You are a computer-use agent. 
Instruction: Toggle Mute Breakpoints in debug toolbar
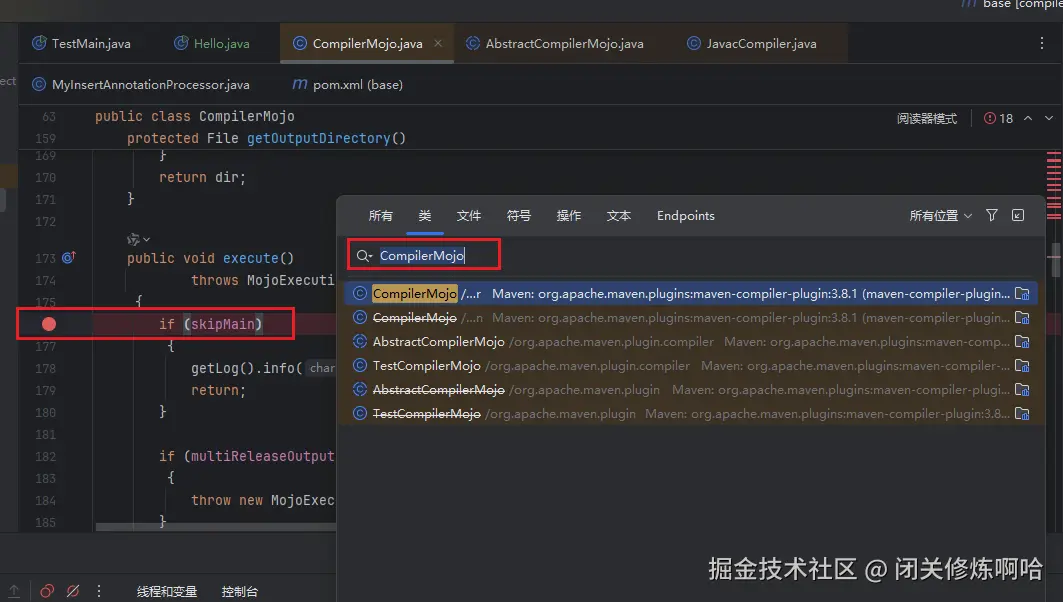(x=73, y=591)
